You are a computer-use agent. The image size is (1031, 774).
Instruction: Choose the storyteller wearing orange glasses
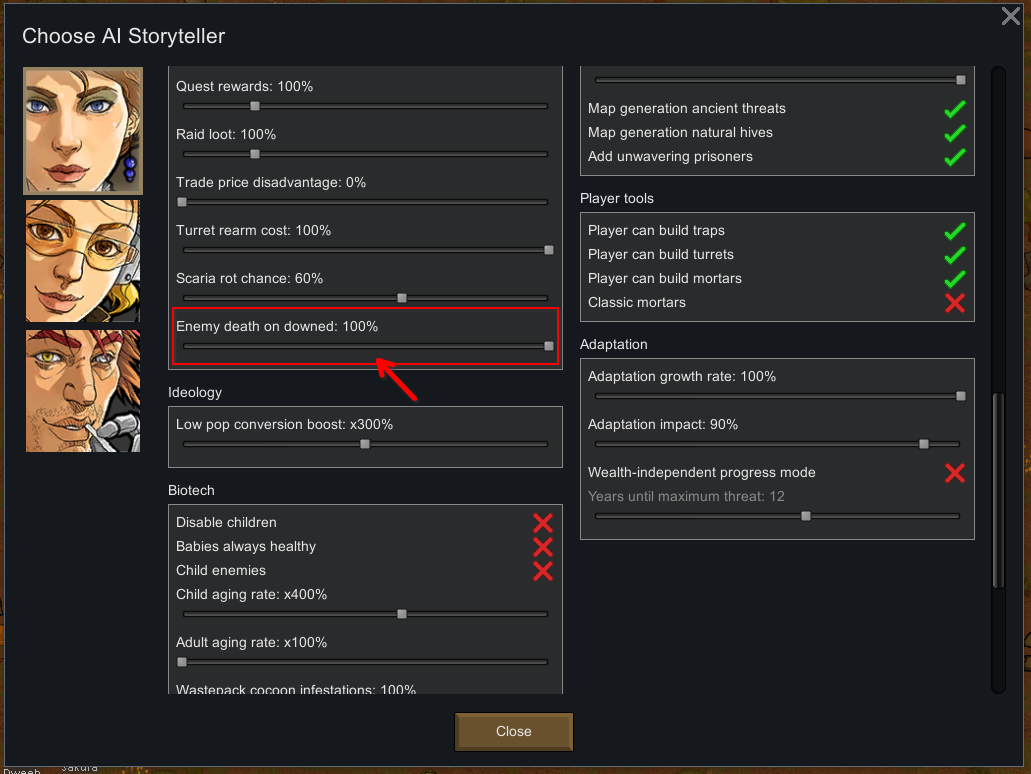click(x=83, y=261)
